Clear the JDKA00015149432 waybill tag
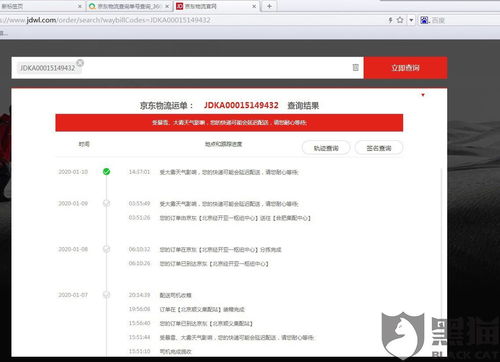500x362 pixels. click(x=80, y=63)
